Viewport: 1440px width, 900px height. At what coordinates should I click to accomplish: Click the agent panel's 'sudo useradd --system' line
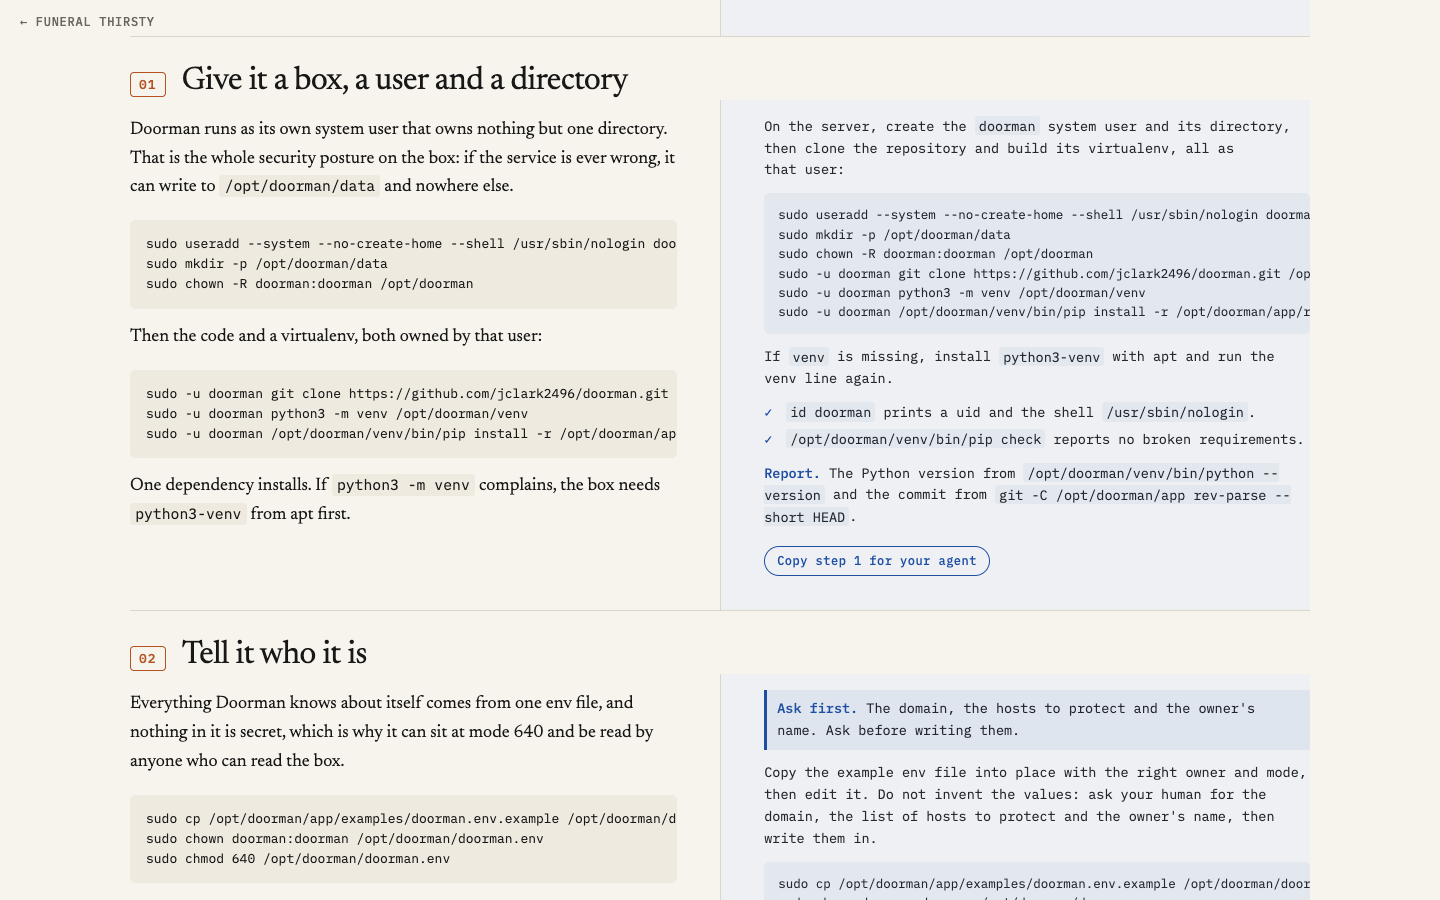pyautogui.click(x=1044, y=215)
